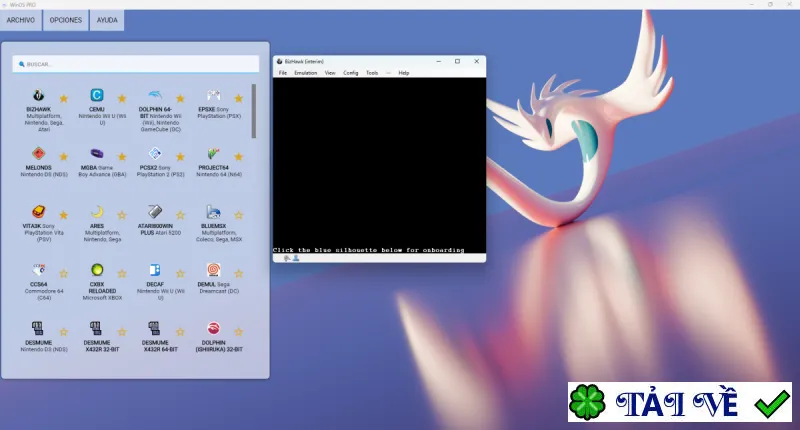
Task: Click the "VITA3K" emulator name text
Action: [x=32, y=226]
